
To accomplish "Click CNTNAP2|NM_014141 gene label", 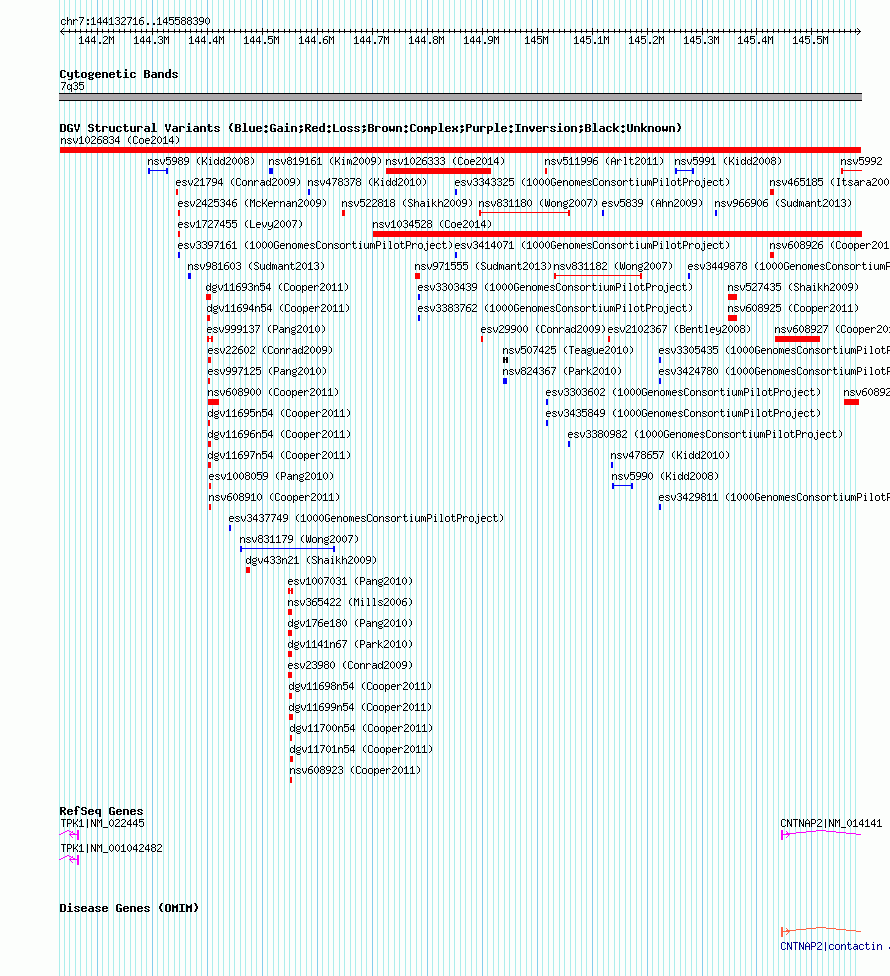I will 831,824.
